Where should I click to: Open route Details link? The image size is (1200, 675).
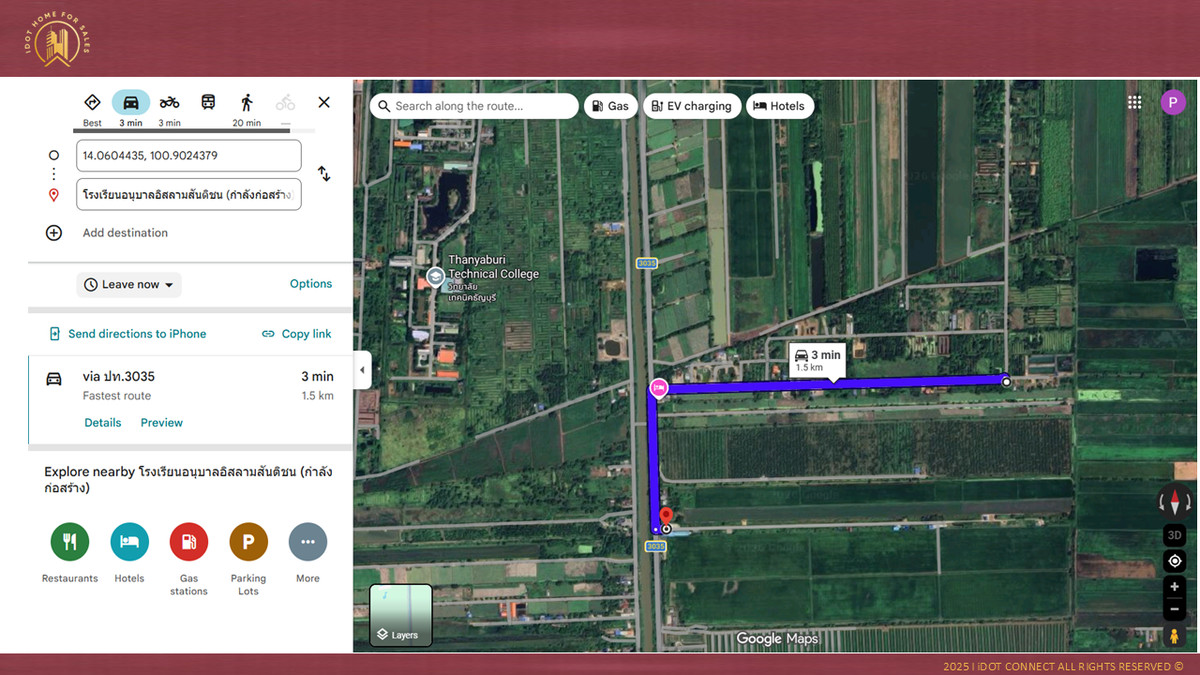tap(102, 423)
